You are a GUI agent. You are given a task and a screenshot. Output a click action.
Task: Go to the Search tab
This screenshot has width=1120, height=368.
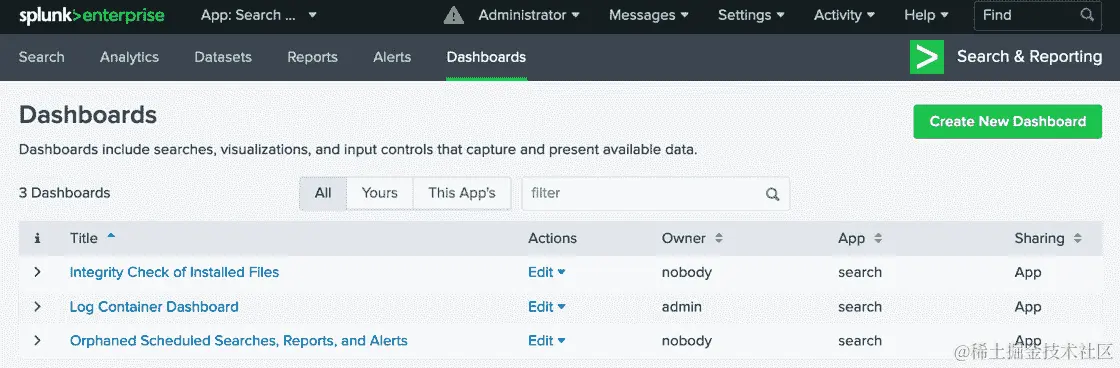pyautogui.click(x=41, y=57)
